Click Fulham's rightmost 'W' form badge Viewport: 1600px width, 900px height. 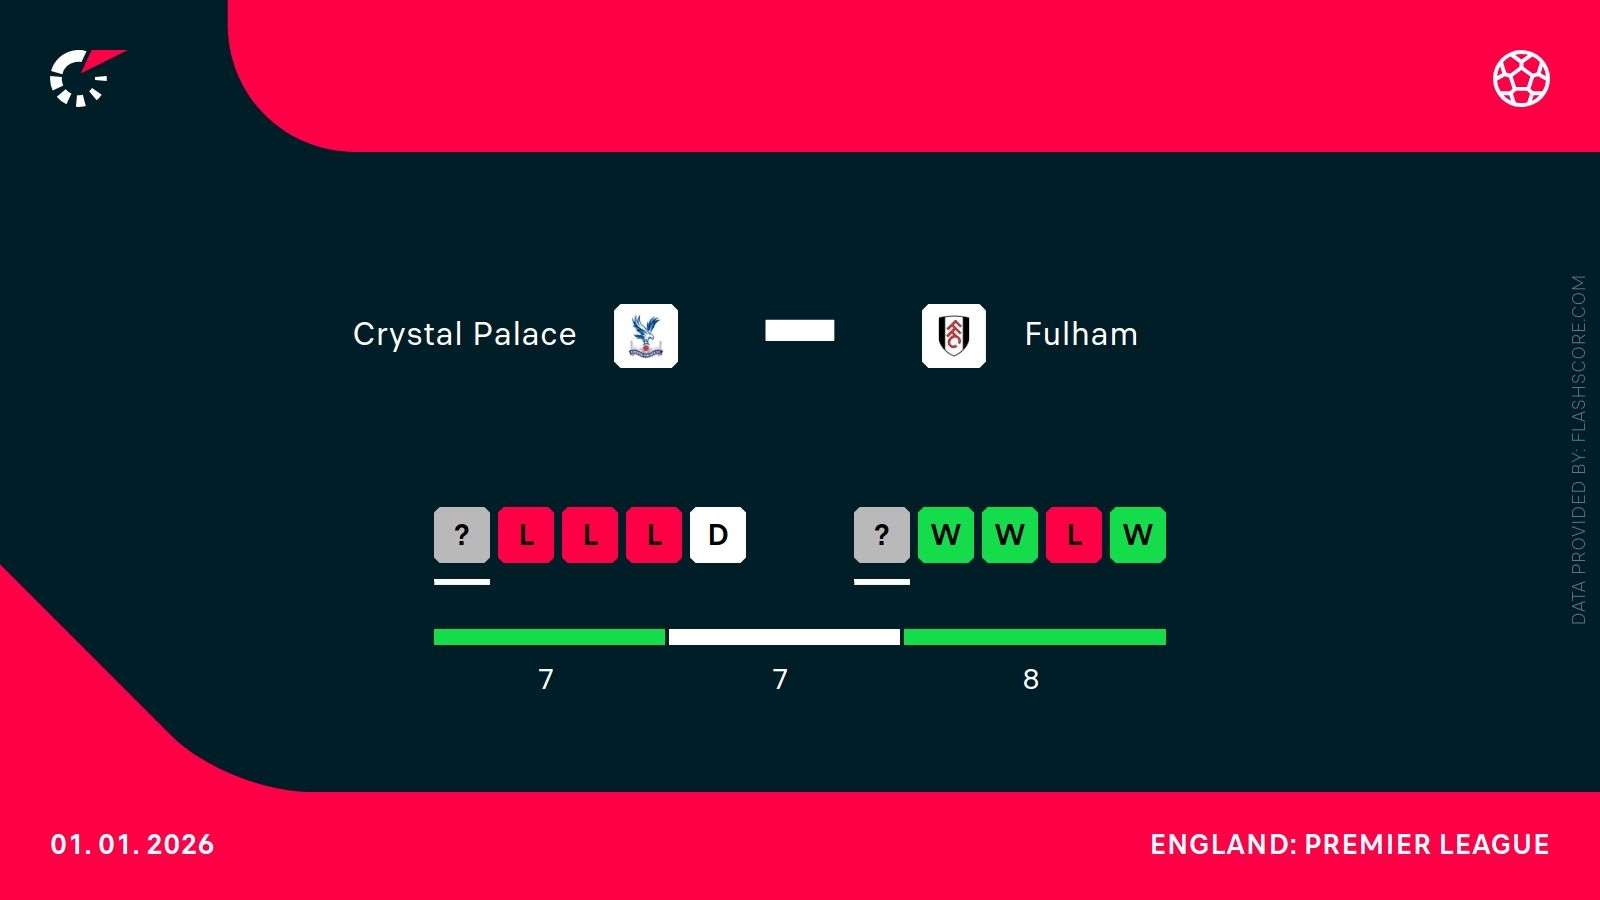(1138, 535)
